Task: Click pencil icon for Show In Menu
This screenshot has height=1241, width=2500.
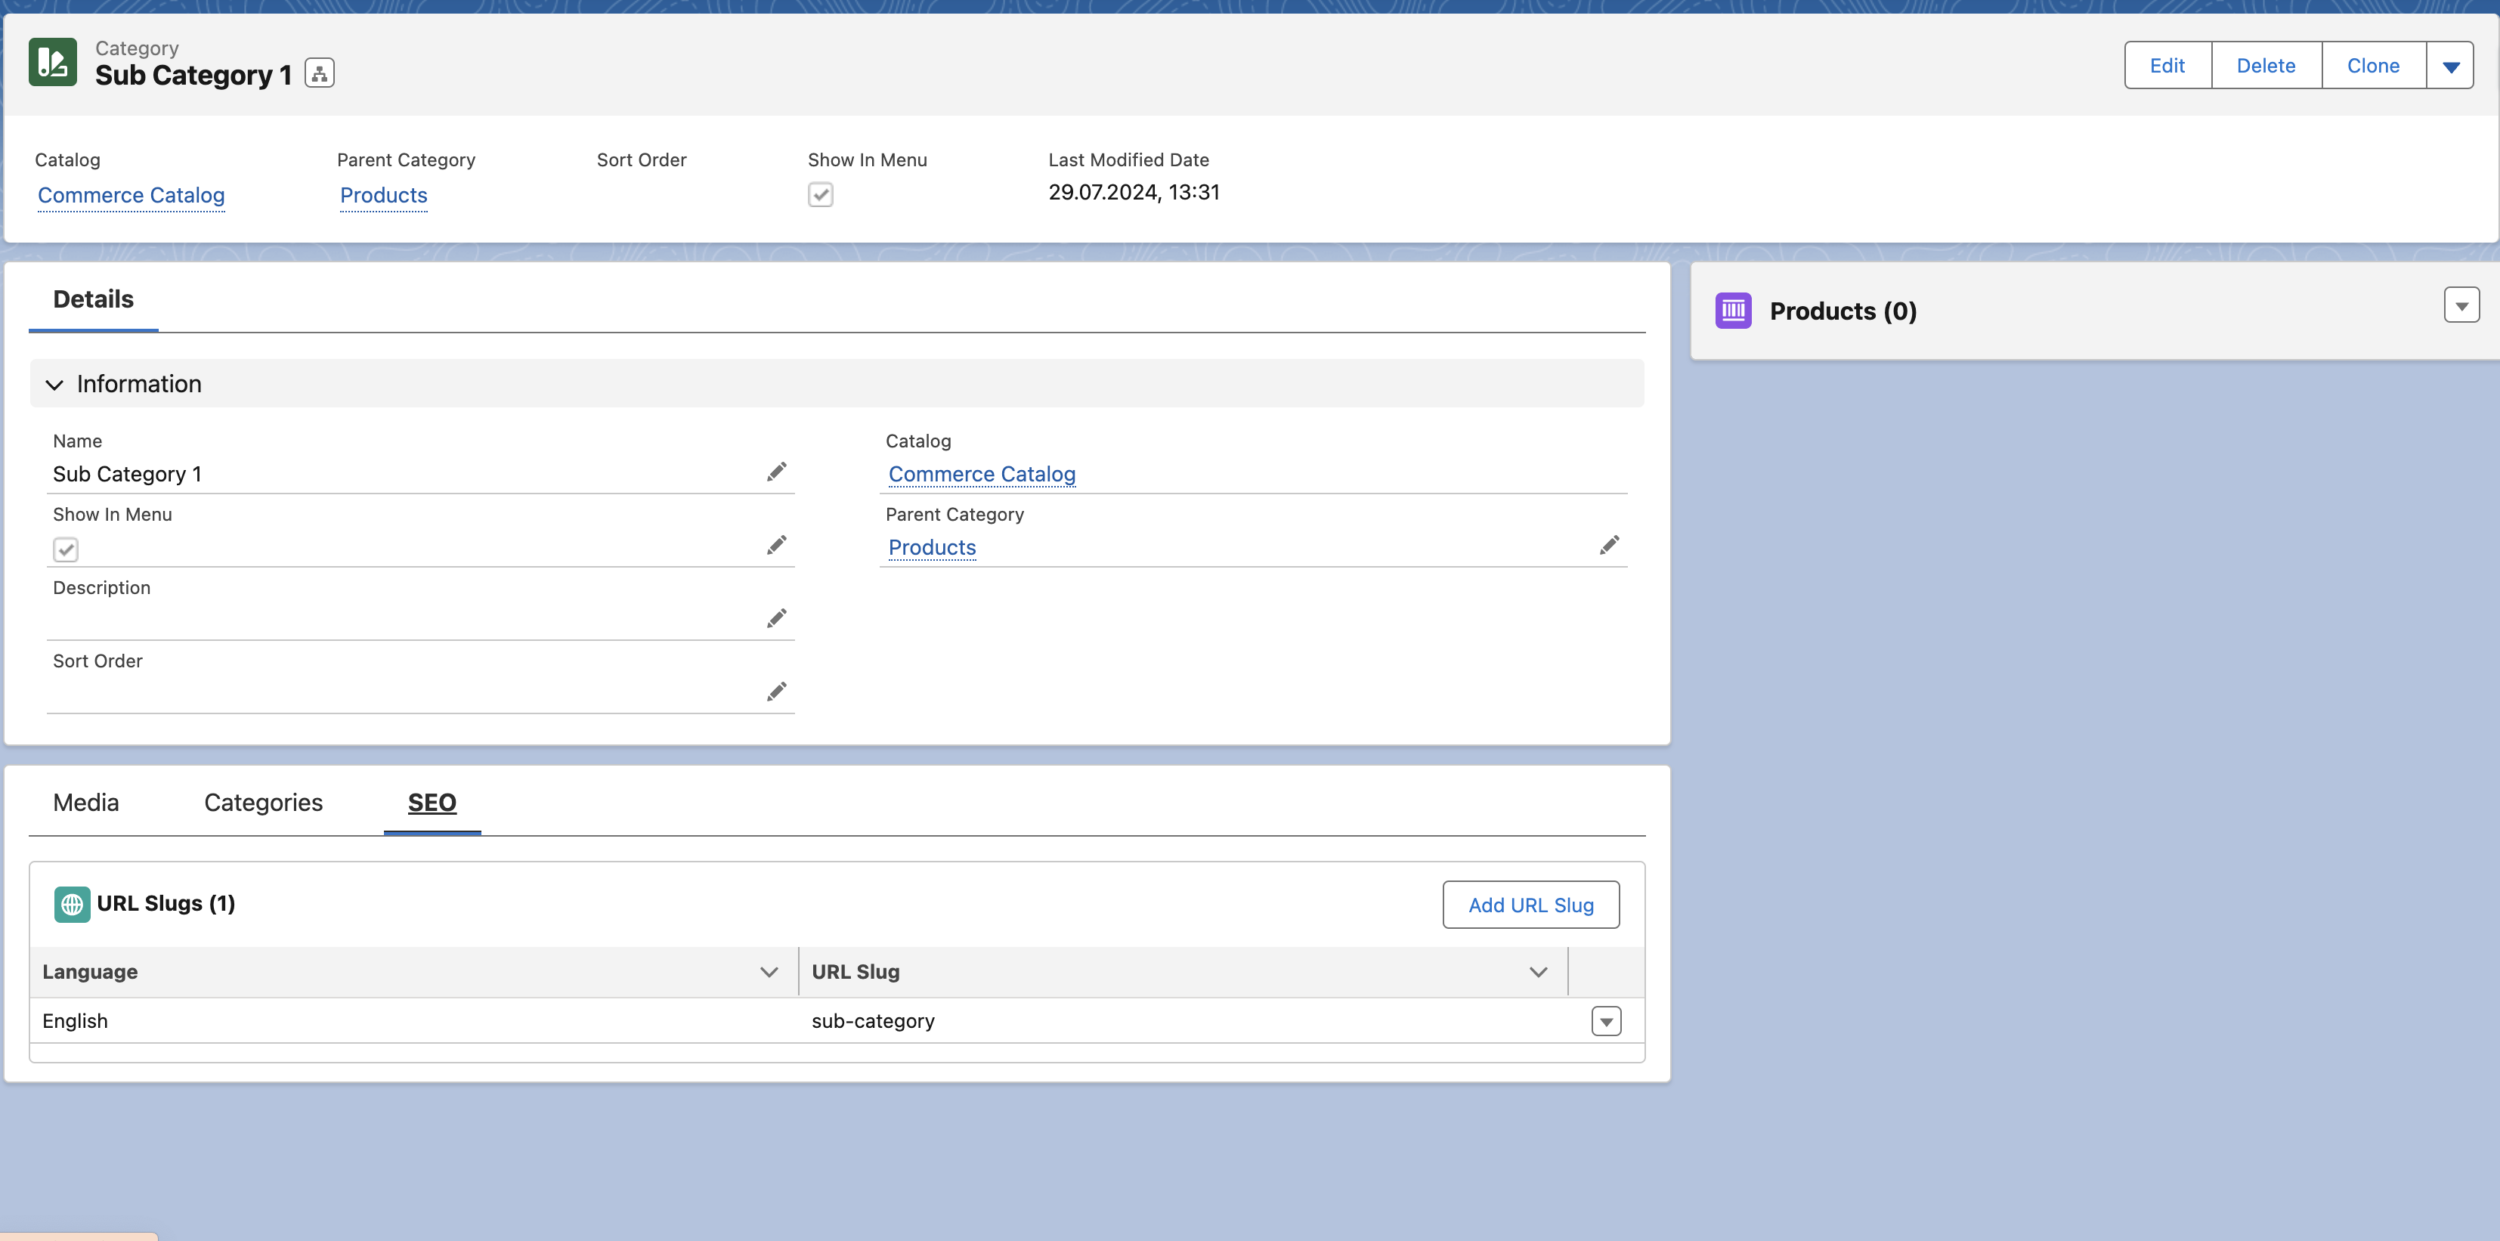Action: (776, 545)
